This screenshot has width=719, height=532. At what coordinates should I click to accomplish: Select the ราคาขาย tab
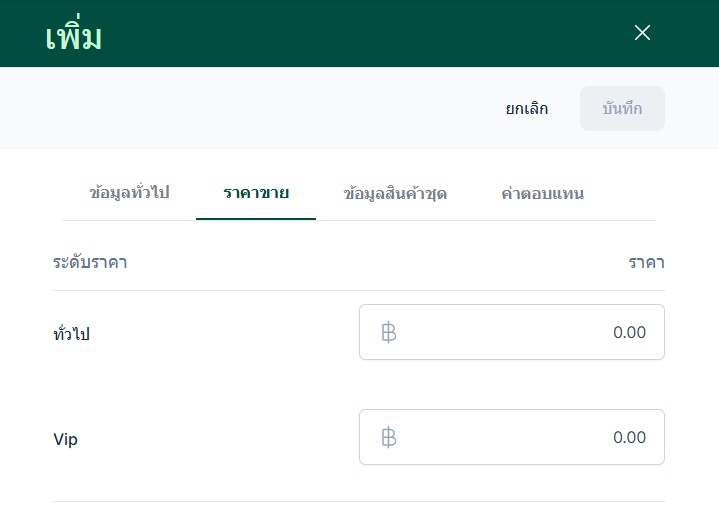pos(256,193)
